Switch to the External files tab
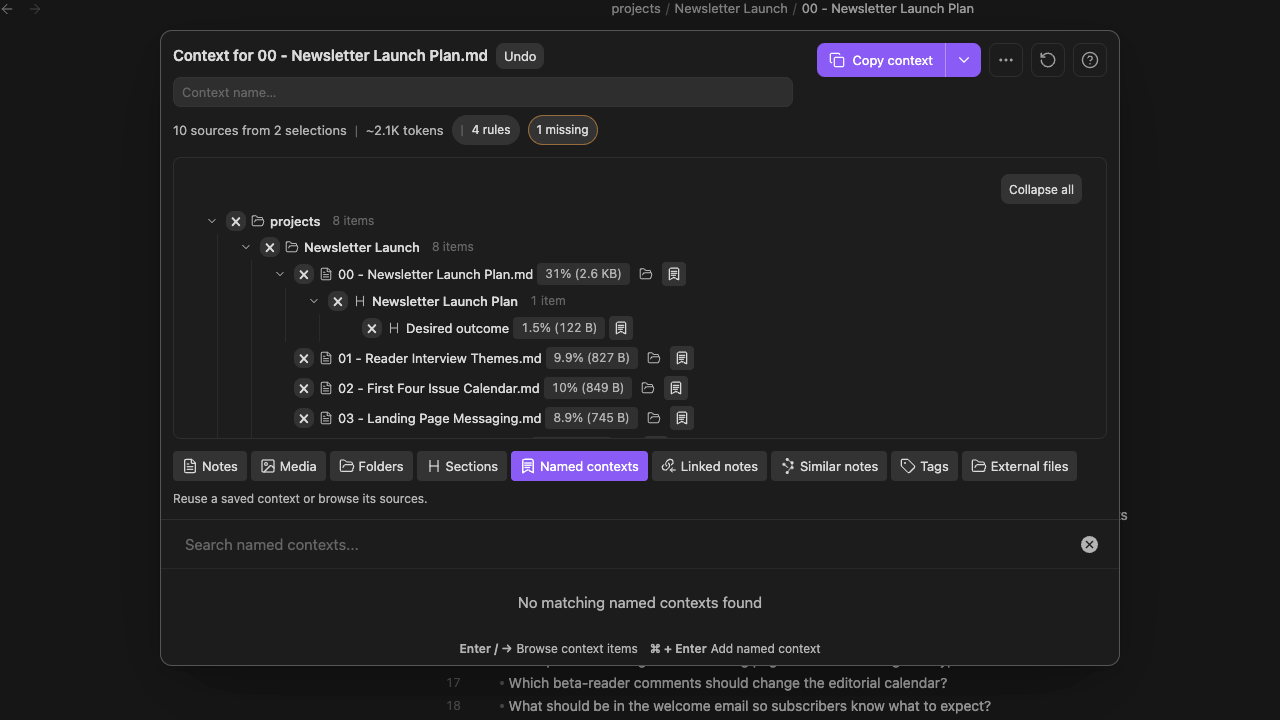This screenshot has width=1280, height=720. click(1019, 466)
